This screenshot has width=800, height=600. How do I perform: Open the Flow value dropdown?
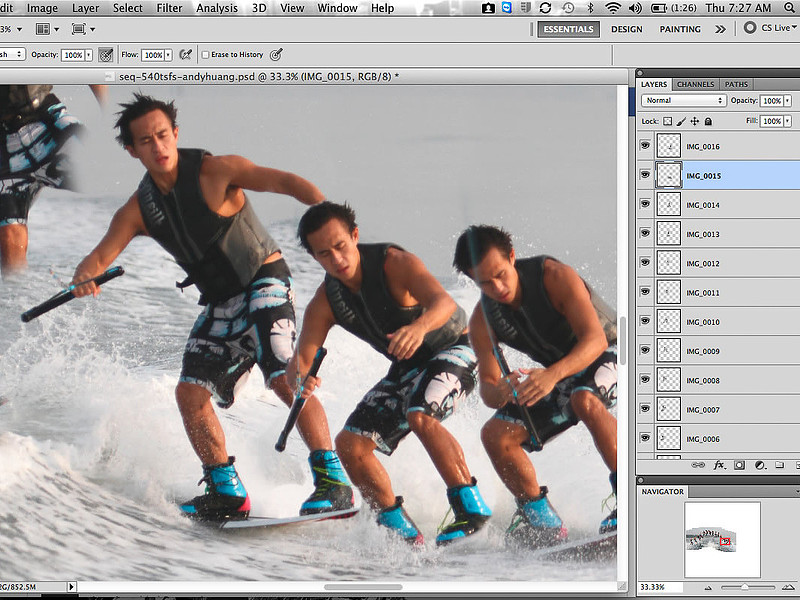166,53
